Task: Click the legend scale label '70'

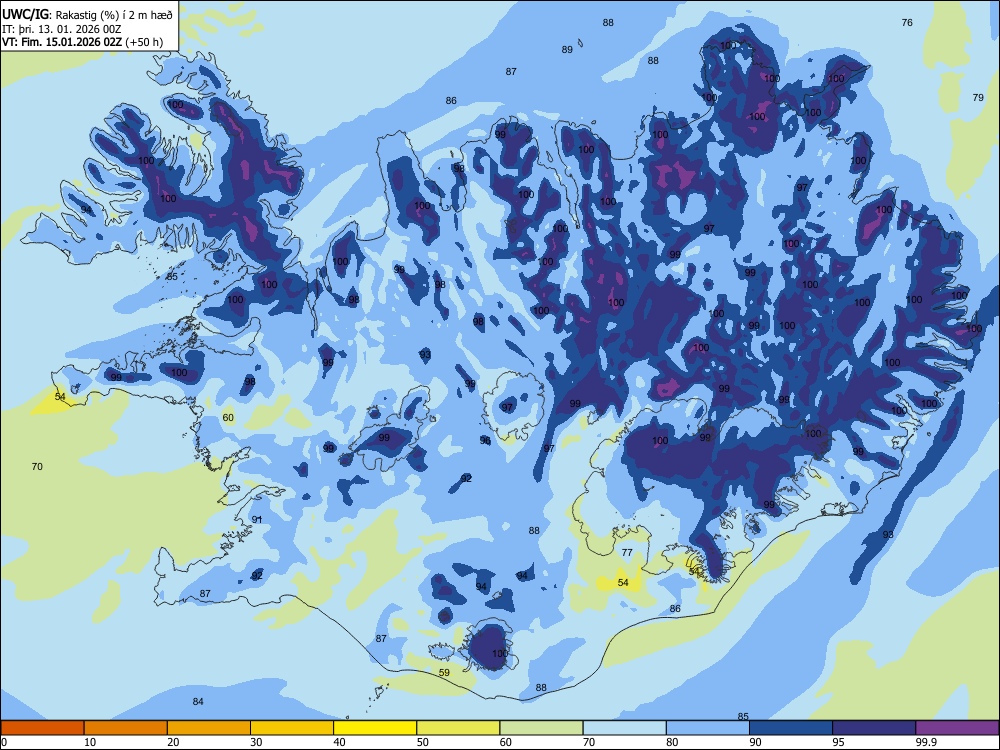Action: click(589, 742)
